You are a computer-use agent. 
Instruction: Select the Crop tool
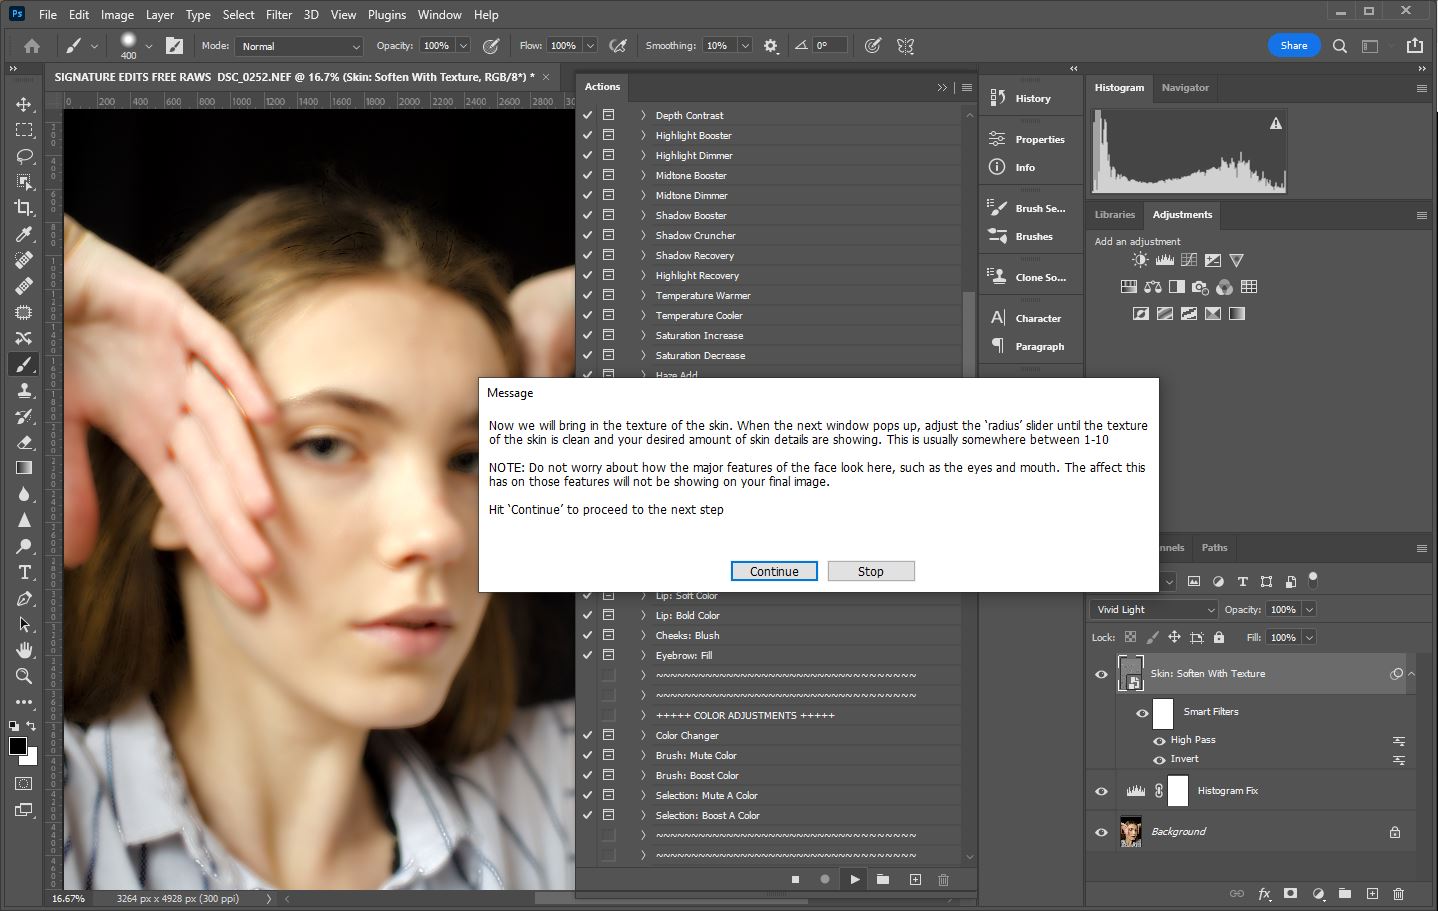[24, 208]
